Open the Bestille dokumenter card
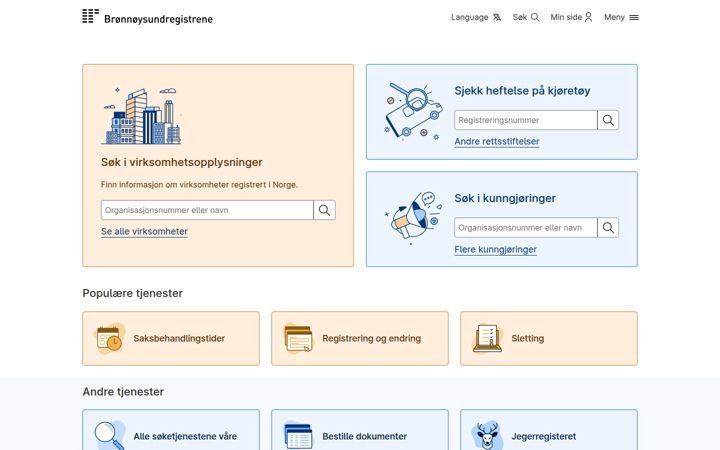The height and width of the screenshot is (450, 720). point(360,430)
